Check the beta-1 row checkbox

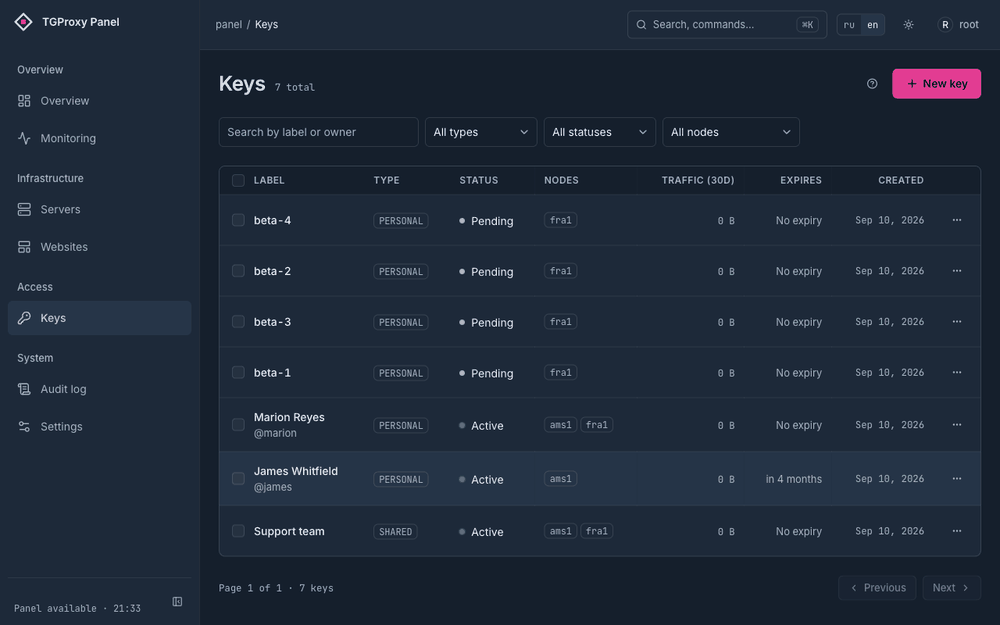click(238, 372)
